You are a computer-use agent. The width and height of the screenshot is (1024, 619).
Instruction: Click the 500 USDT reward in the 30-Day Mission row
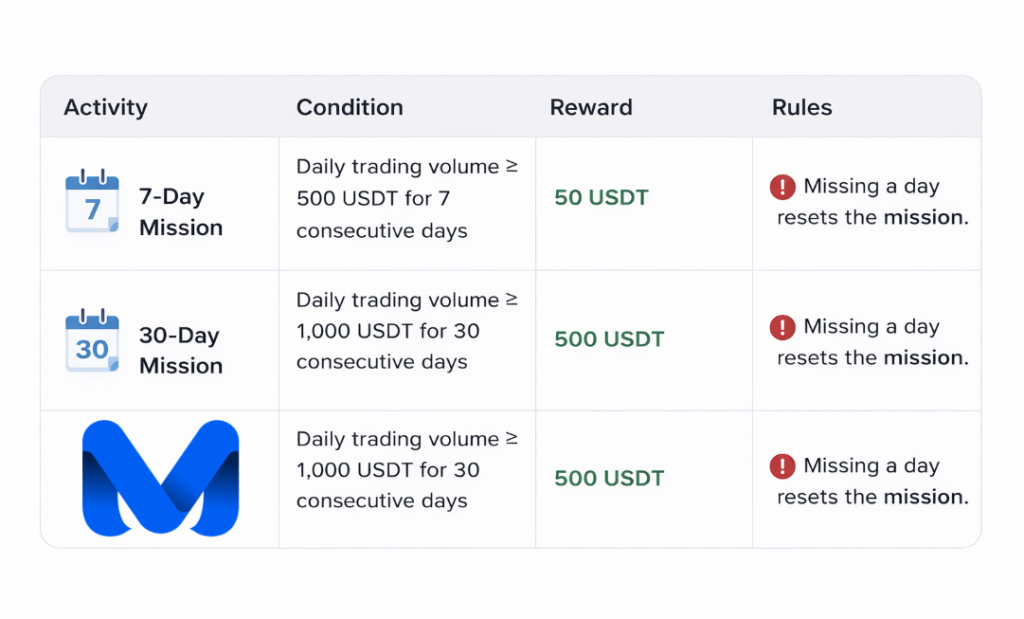pos(609,339)
